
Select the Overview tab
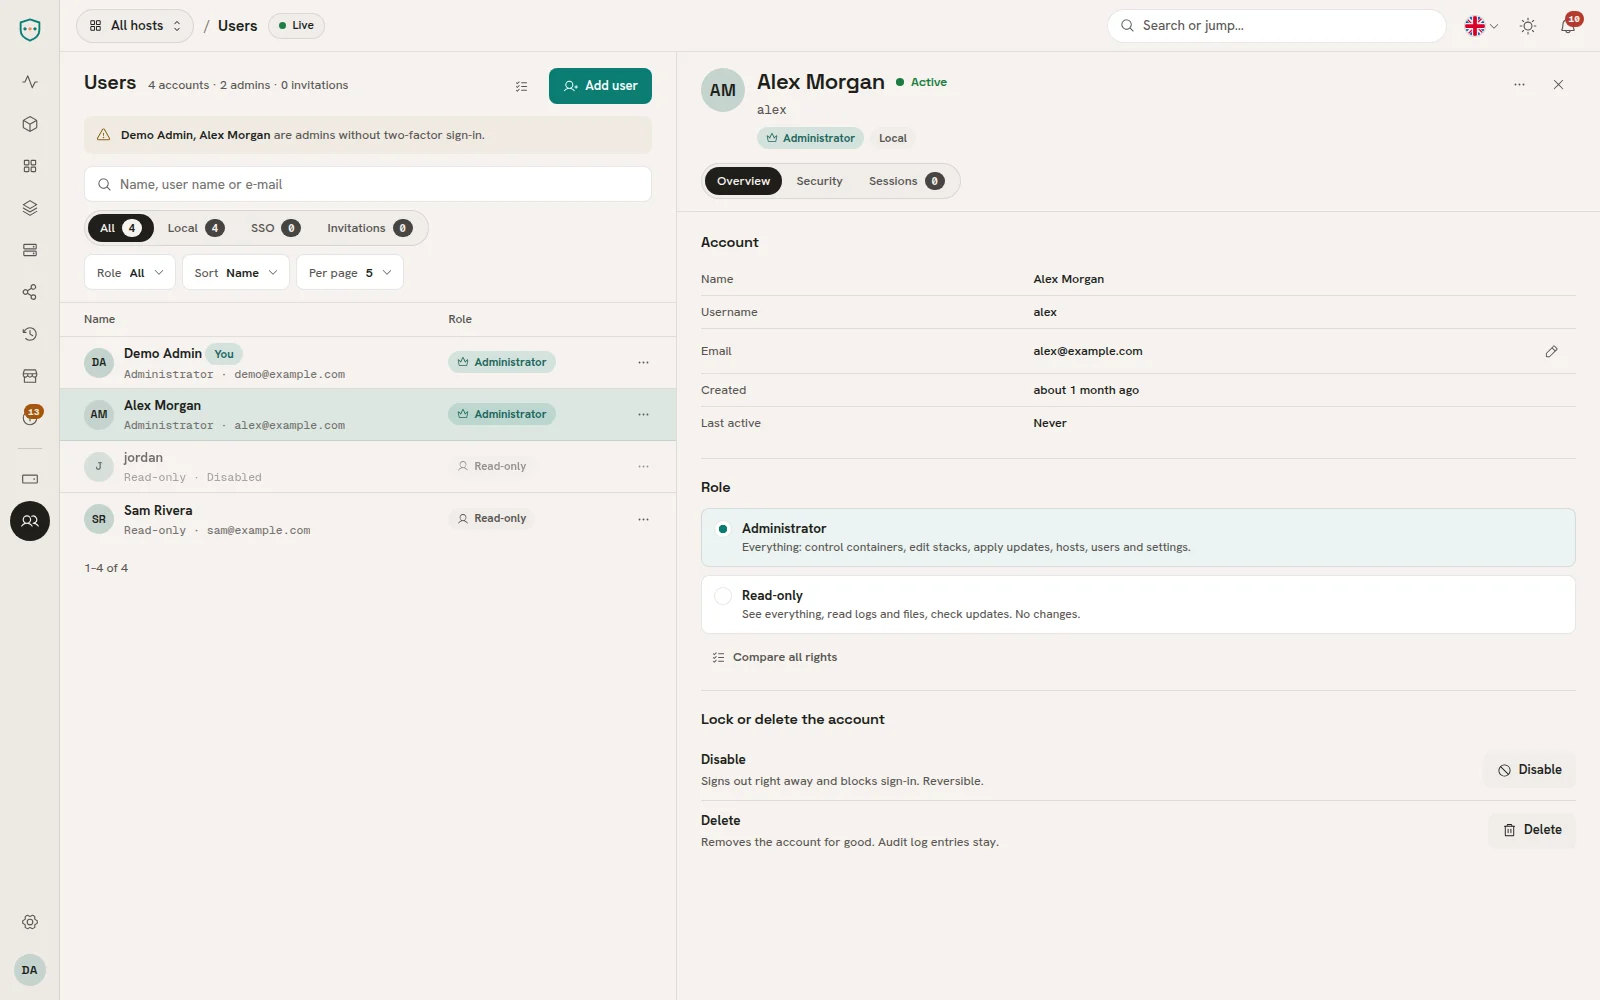coord(743,181)
